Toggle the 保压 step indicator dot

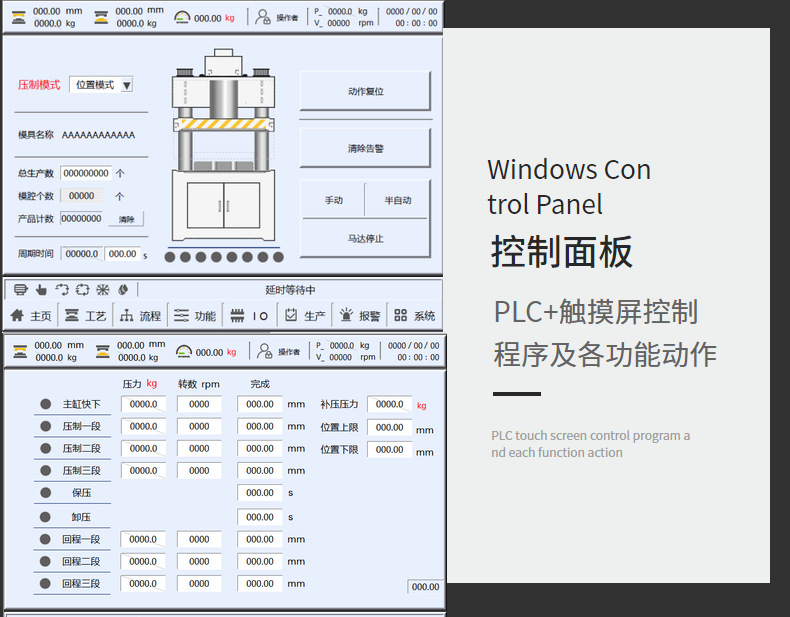click(45, 493)
